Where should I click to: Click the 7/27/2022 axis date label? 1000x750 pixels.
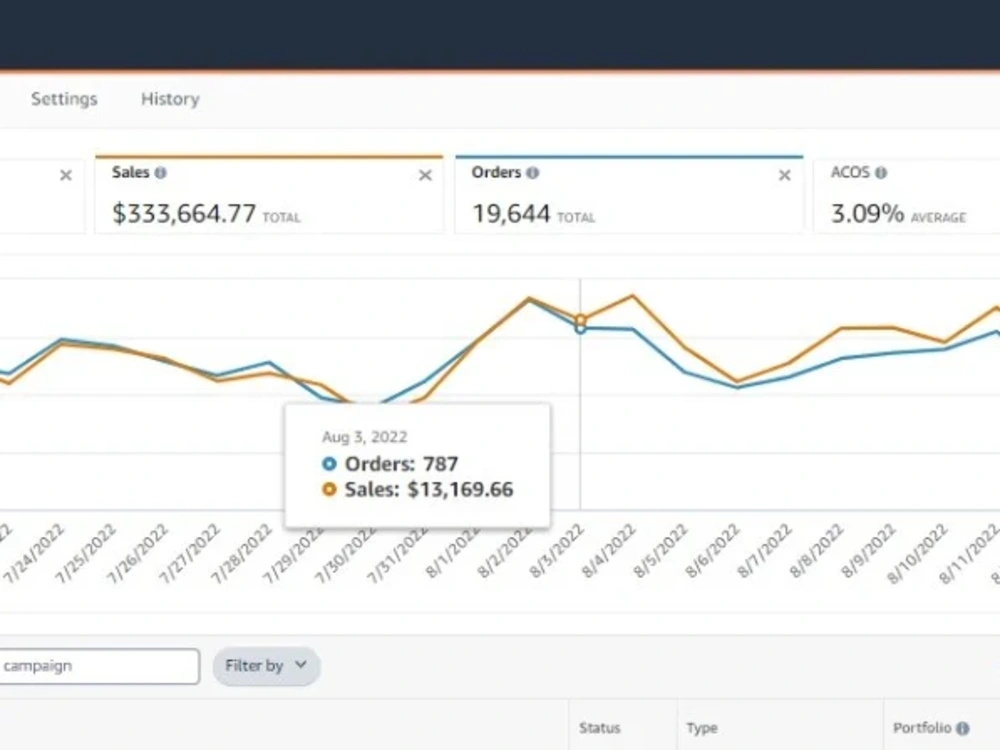[189, 553]
